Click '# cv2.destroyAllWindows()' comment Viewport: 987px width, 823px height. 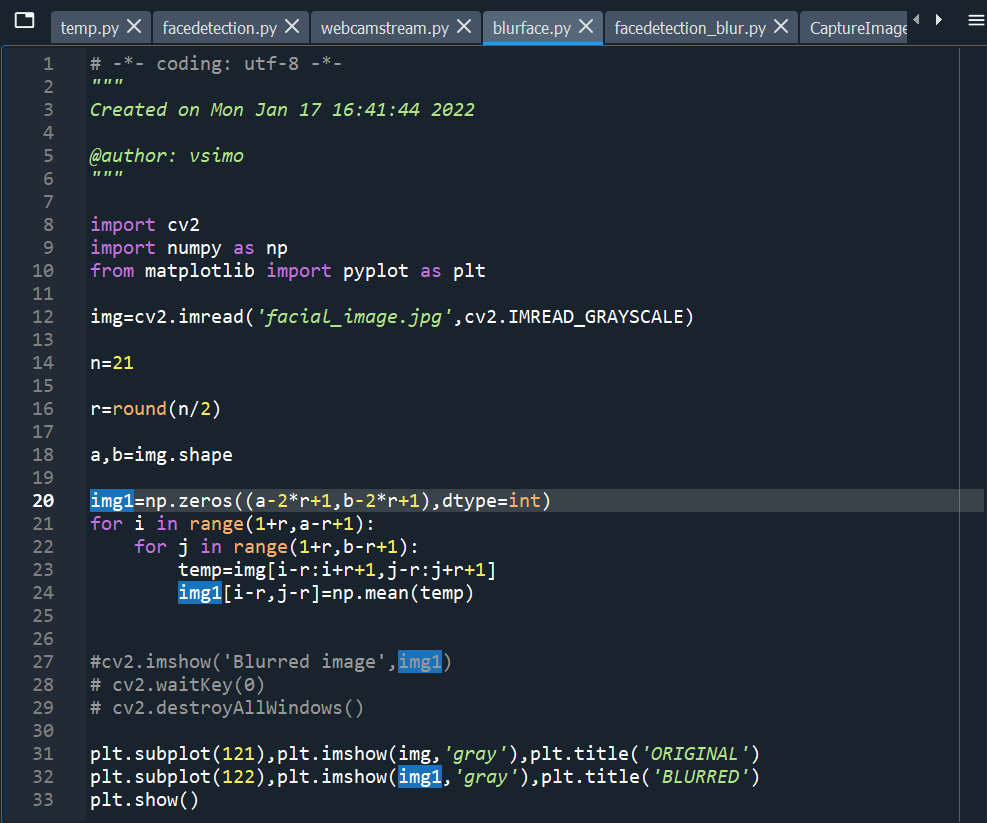tap(227, 708)
